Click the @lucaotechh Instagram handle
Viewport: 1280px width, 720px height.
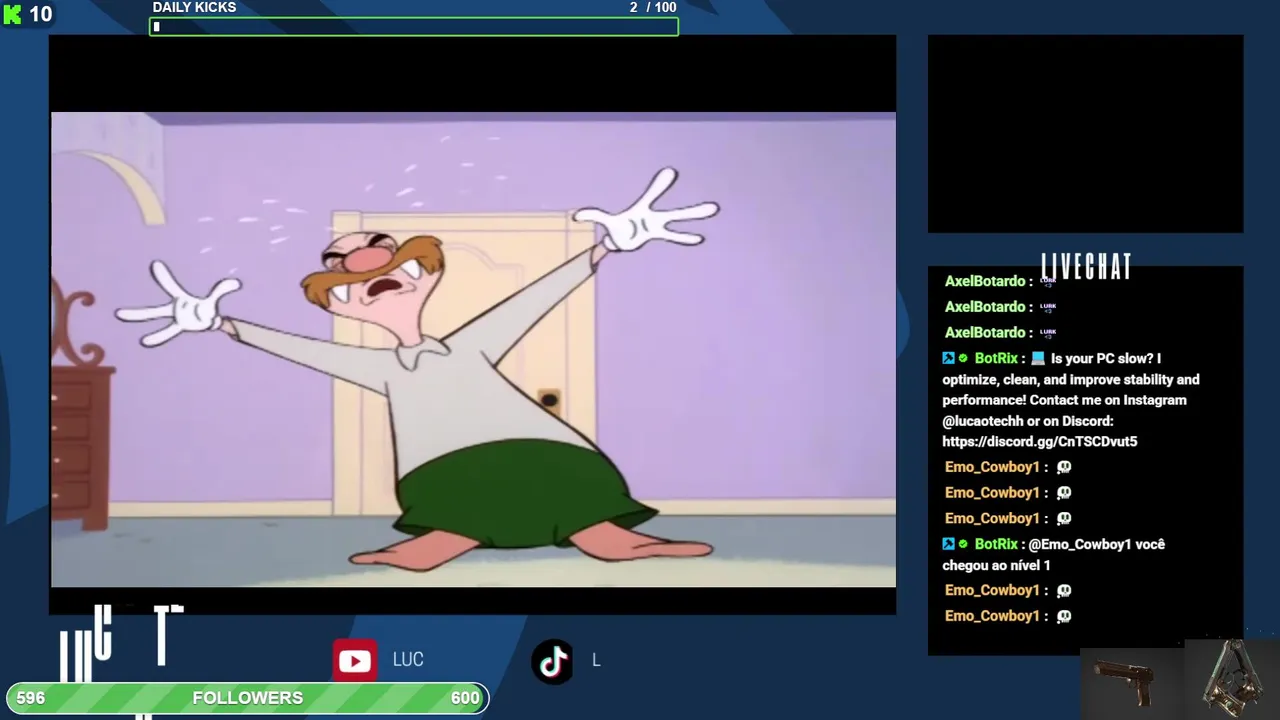pyautogui.click(x=982, y=421)
